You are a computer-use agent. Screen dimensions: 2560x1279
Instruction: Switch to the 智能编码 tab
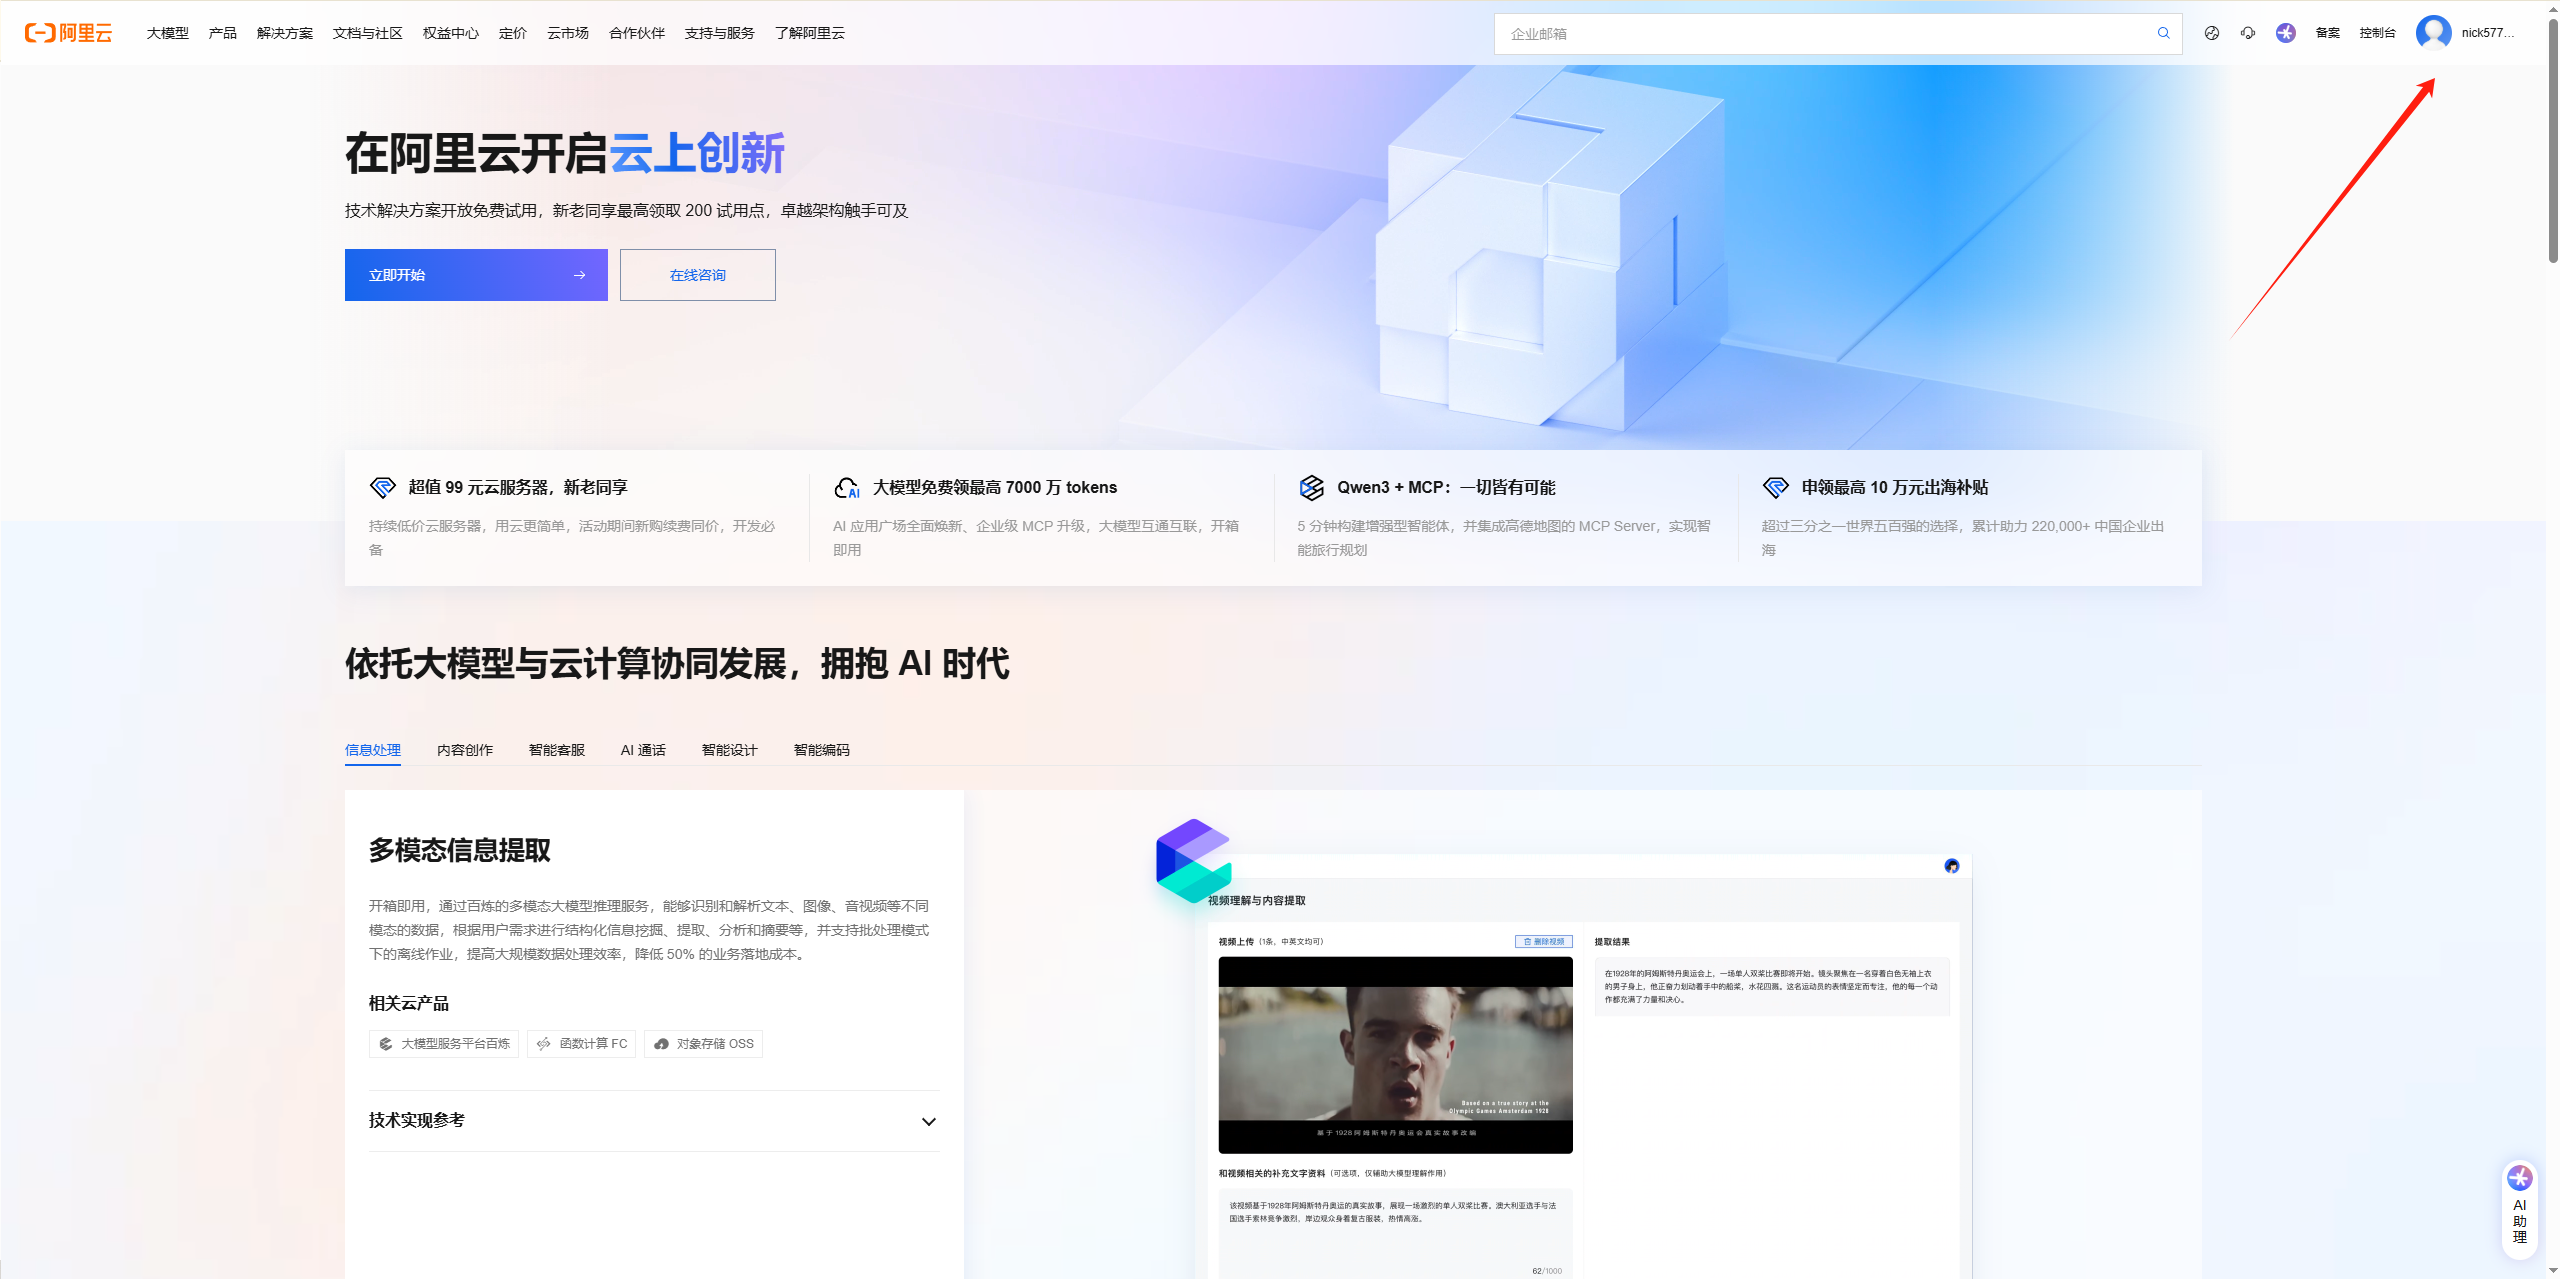click(x=821, y=749)
